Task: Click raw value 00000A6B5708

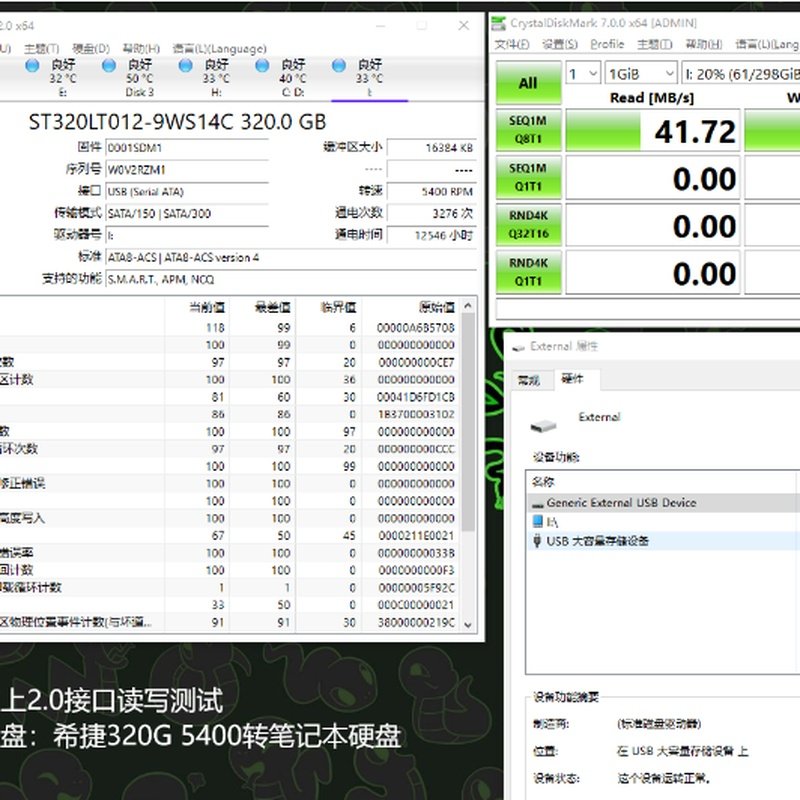Action: point(415,328)
